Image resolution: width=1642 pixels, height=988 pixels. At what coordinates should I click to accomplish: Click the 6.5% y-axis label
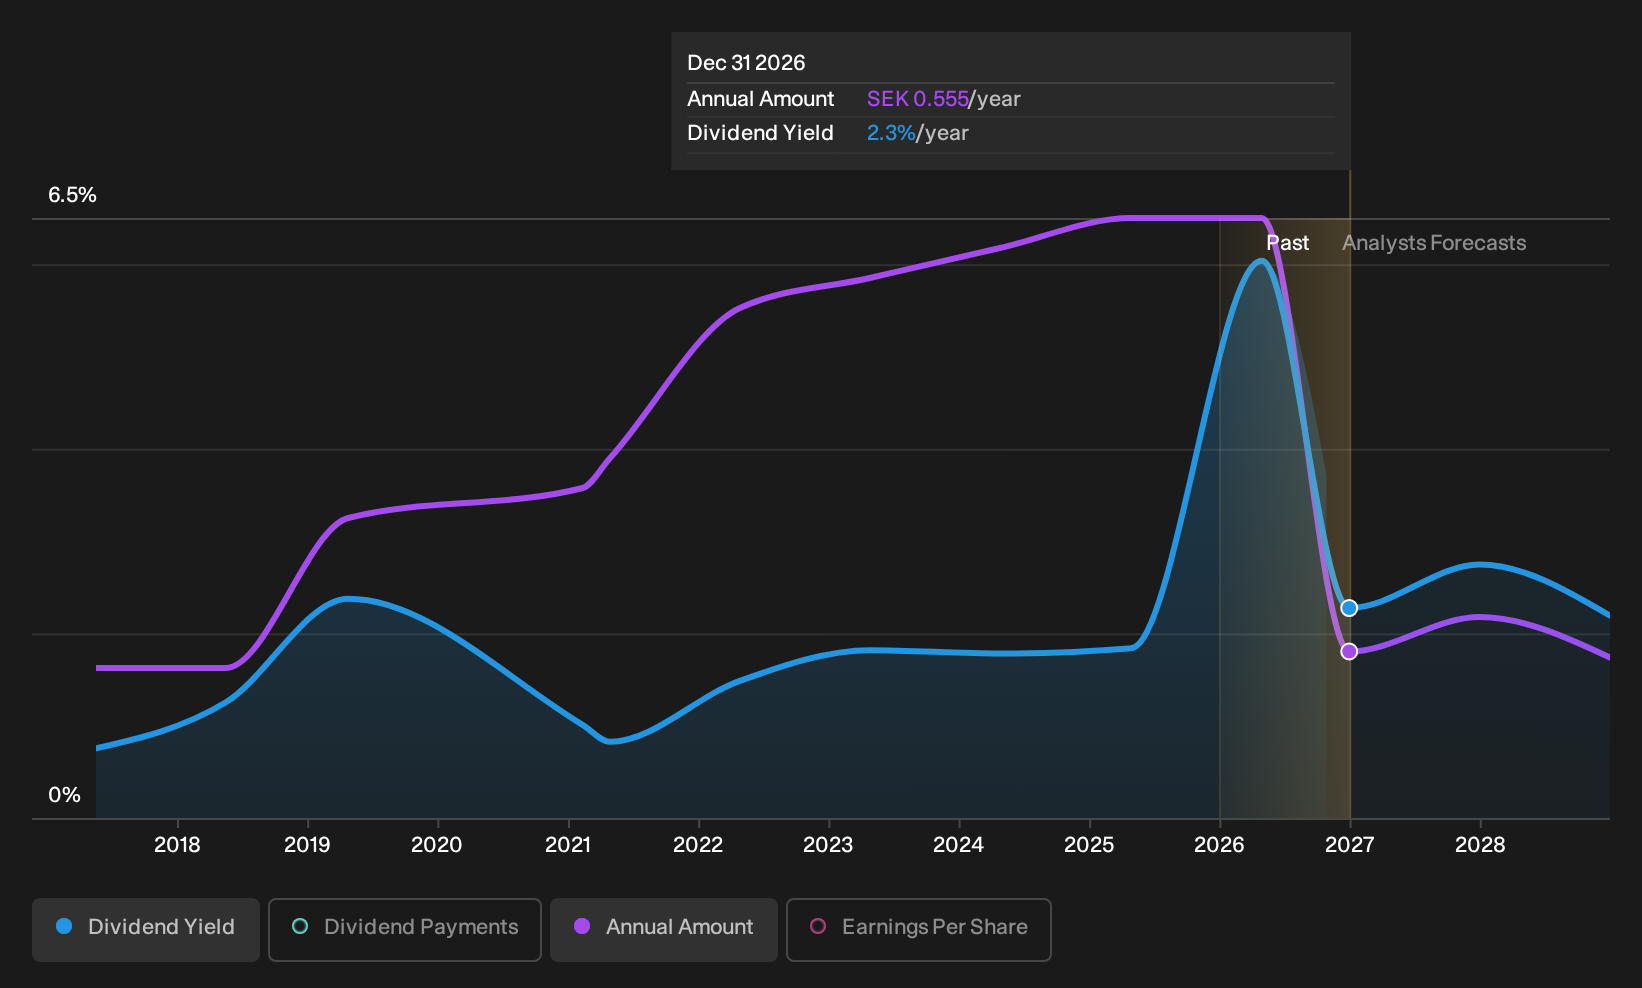pos(73,195)
